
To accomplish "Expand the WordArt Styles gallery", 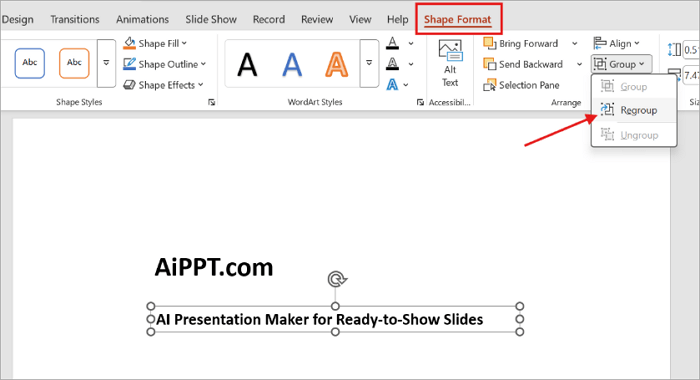I will pyautogui.click(x=369, y=63).
